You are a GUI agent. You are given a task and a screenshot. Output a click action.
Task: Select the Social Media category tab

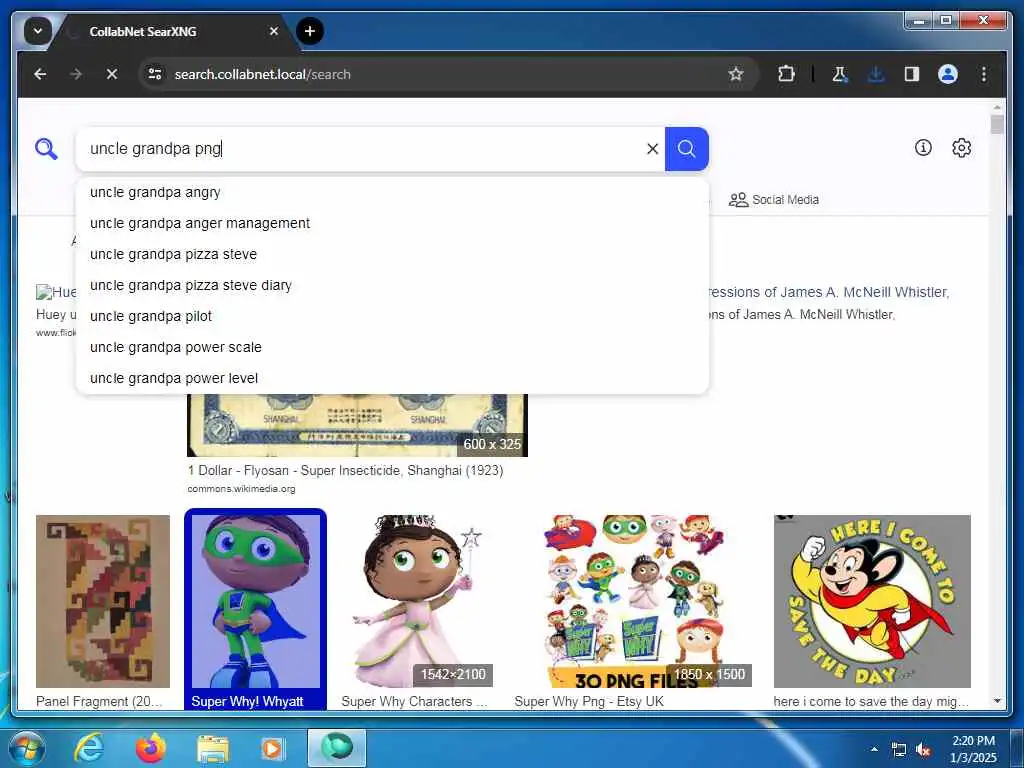(x=773, y=200)
